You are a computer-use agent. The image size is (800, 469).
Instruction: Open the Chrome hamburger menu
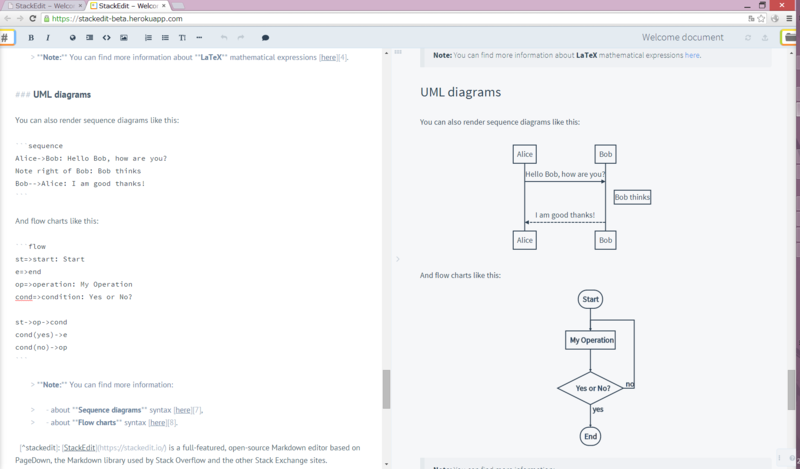coord(789,18)
